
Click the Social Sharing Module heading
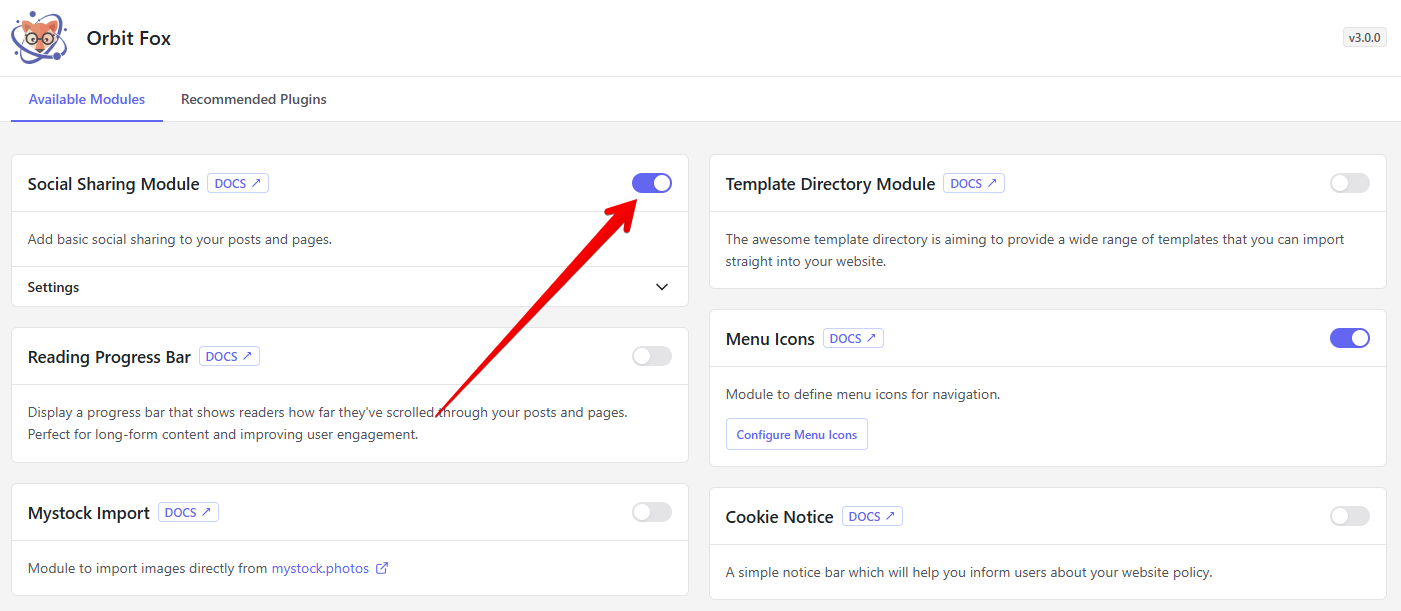point(113,184)
